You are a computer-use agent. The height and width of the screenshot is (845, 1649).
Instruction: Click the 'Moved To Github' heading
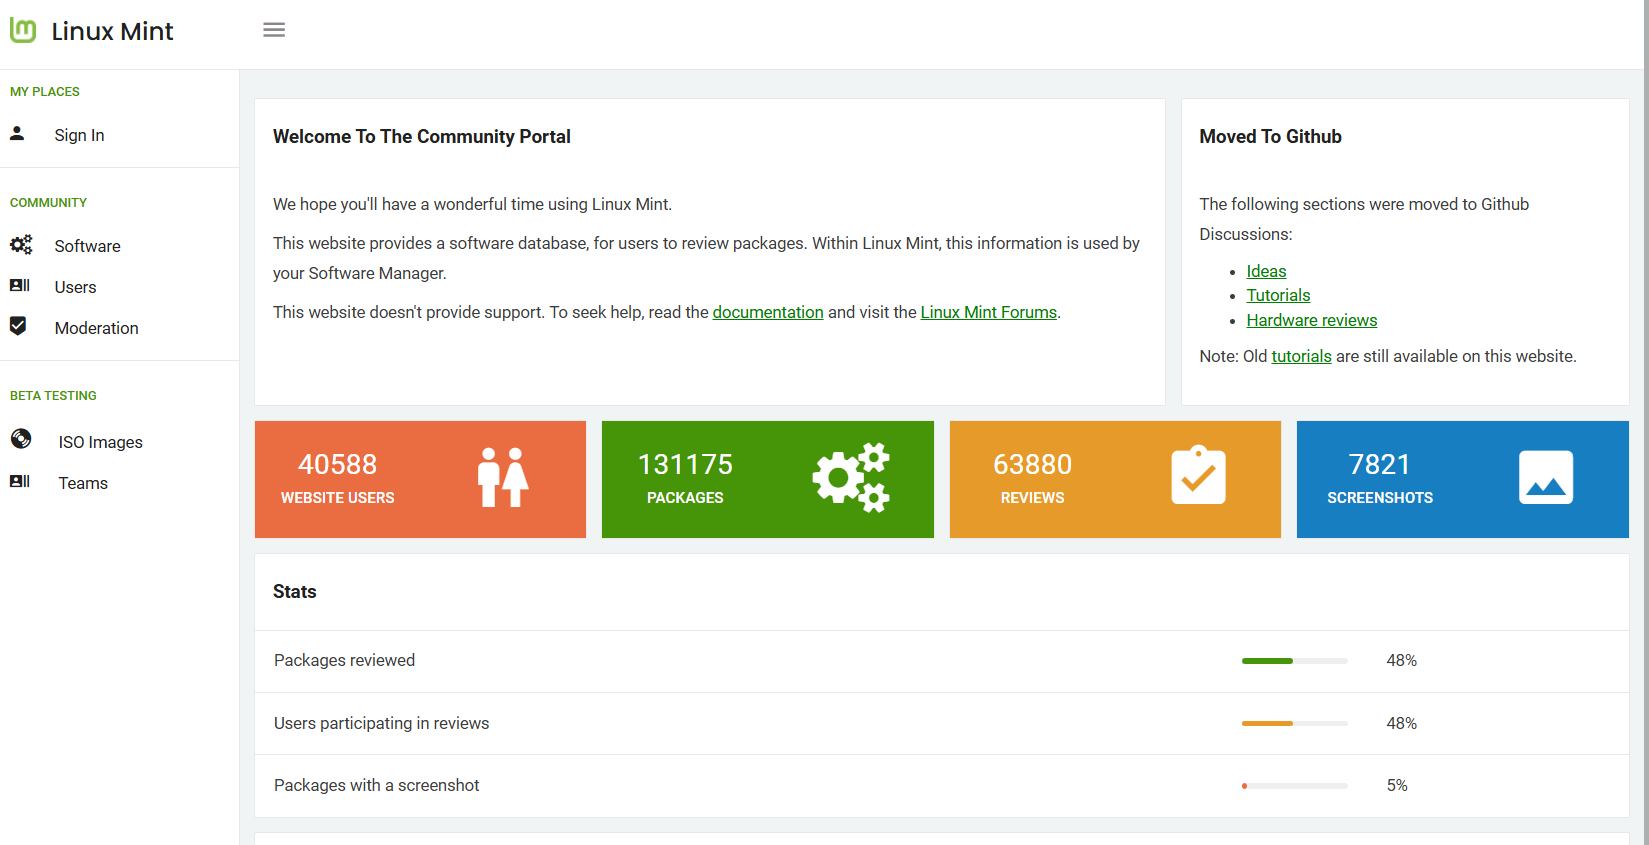(x=1270, y=136)
